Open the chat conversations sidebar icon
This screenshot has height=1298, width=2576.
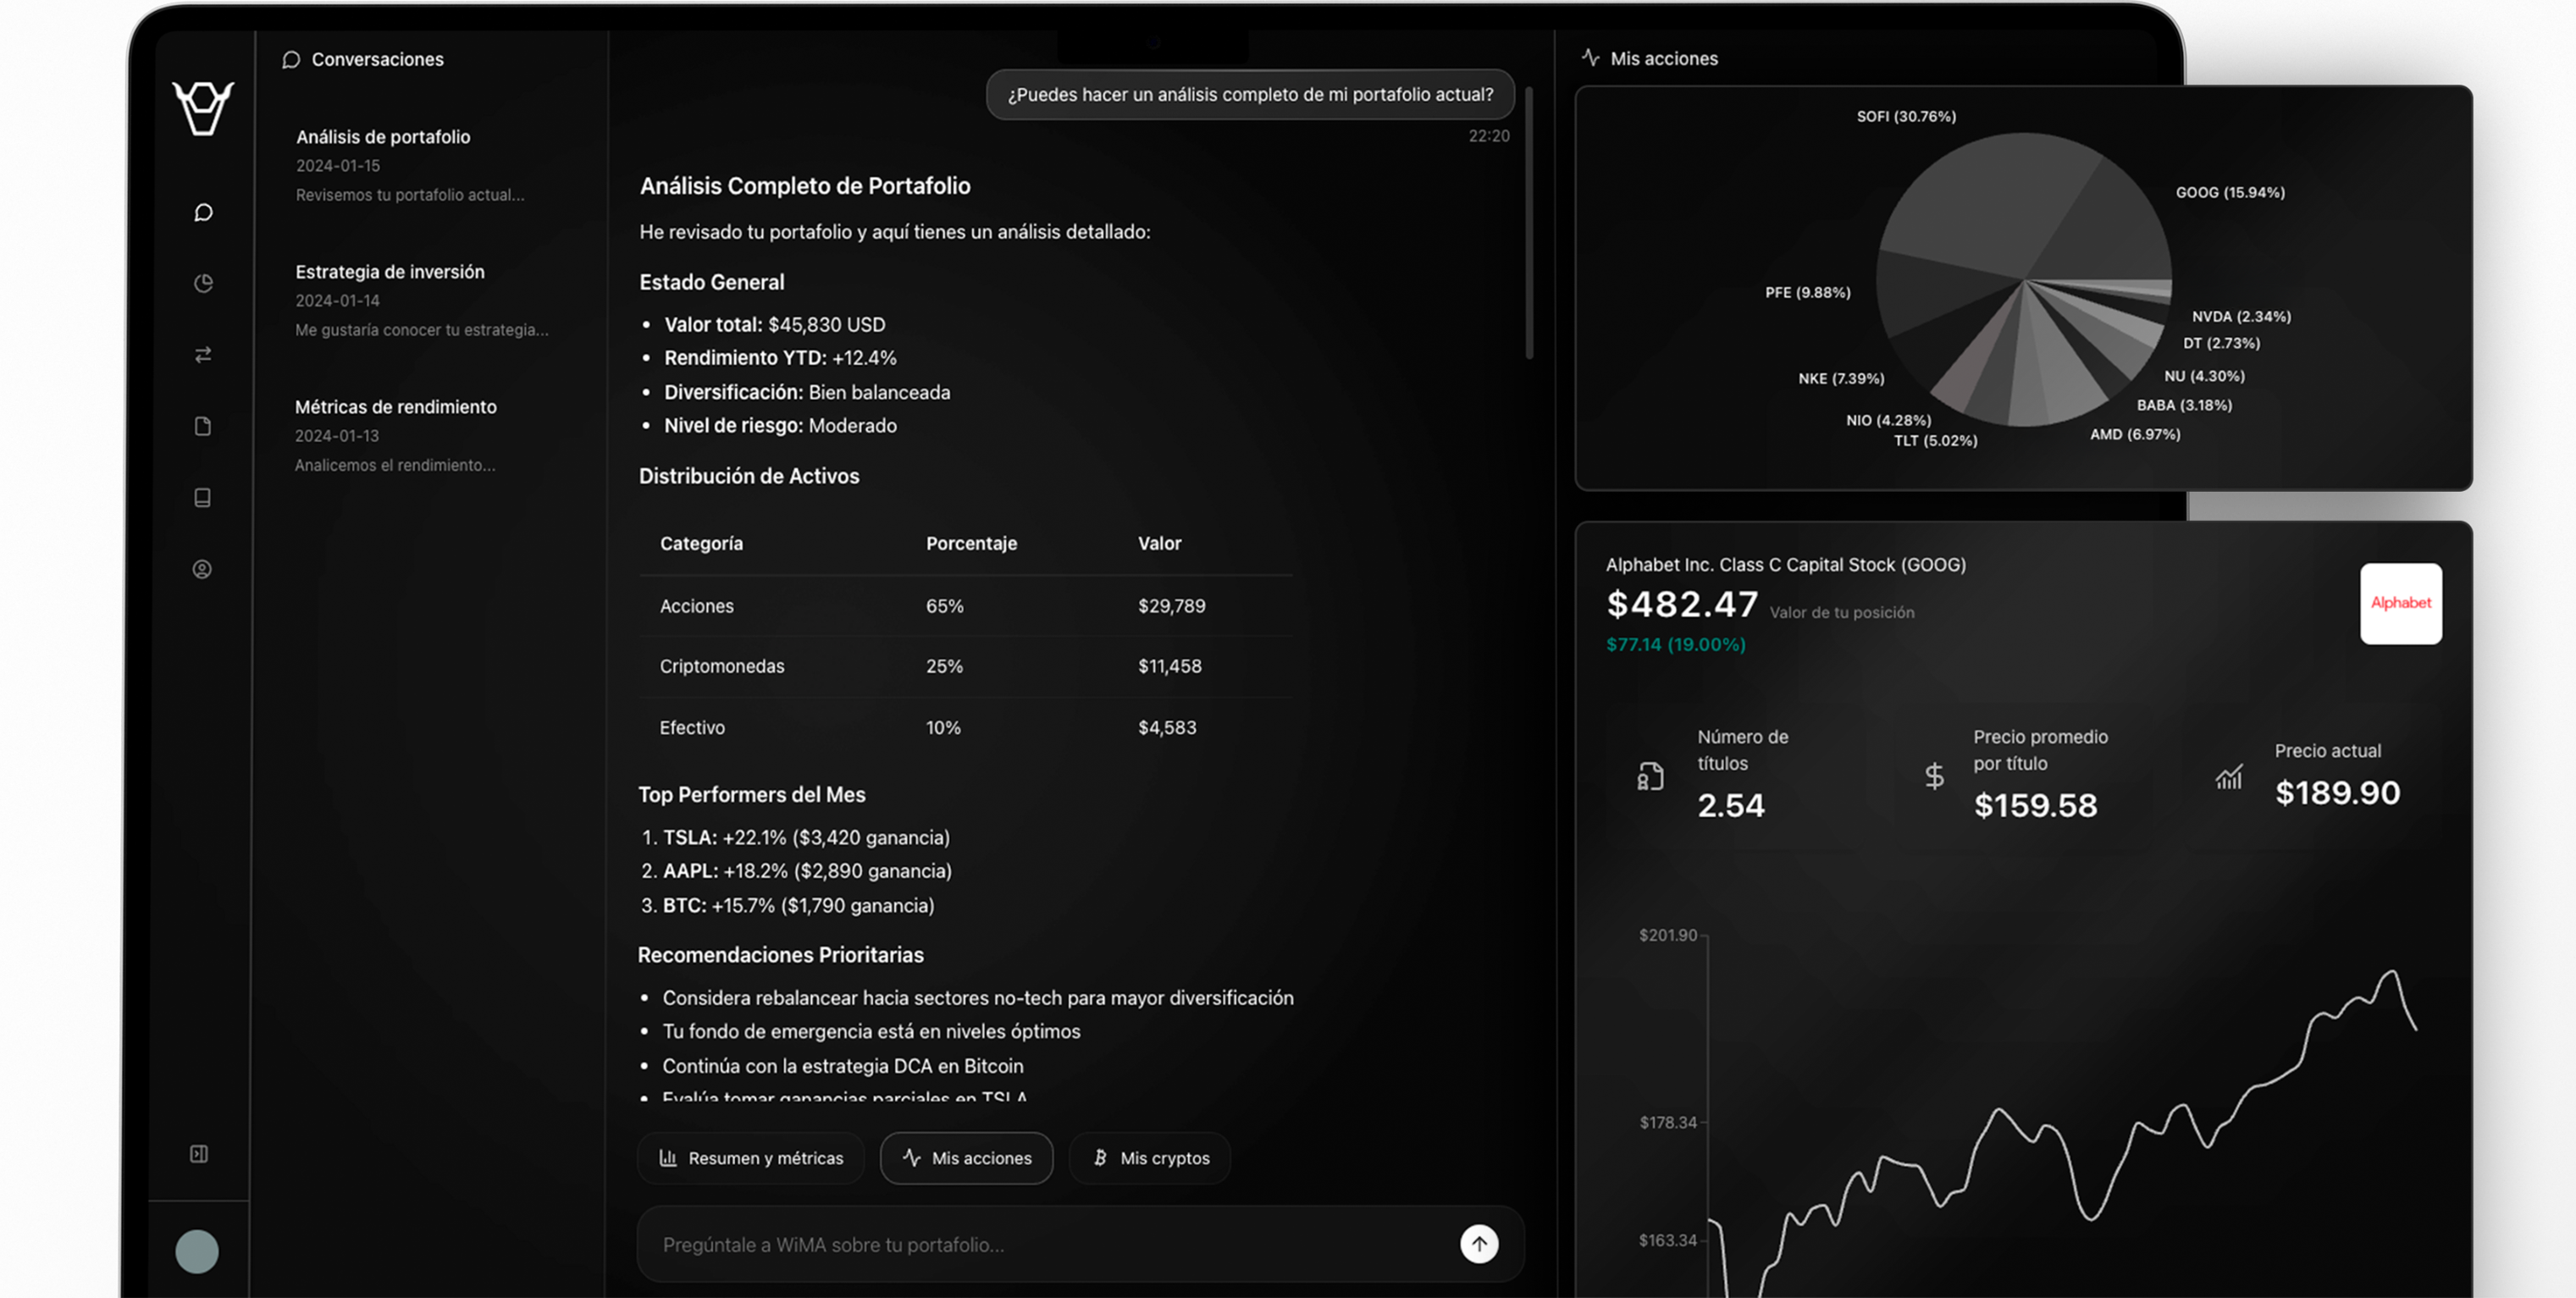coord(203,212)
